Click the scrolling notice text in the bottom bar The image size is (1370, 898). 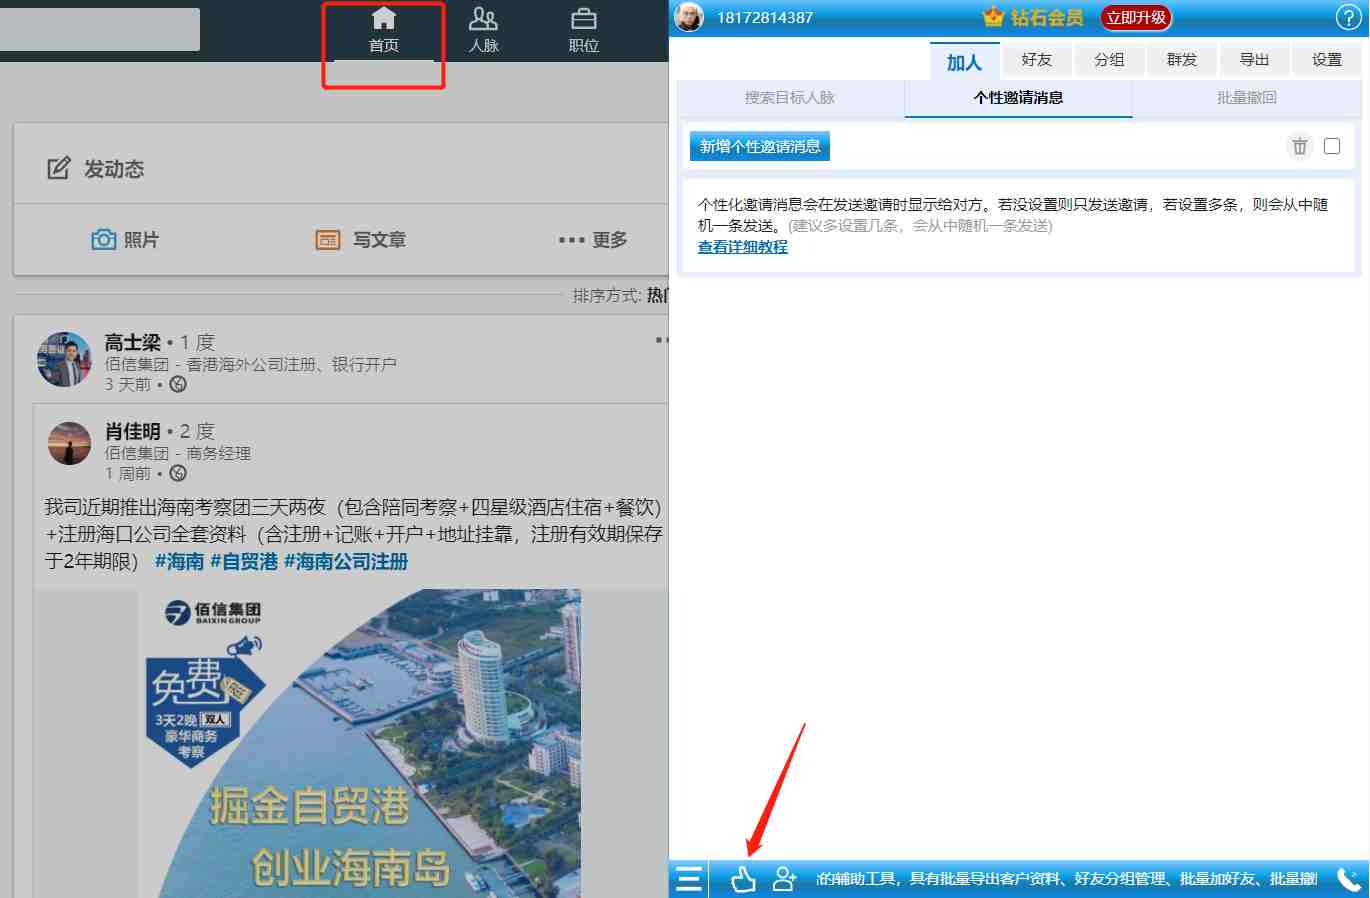(1067, 879)
